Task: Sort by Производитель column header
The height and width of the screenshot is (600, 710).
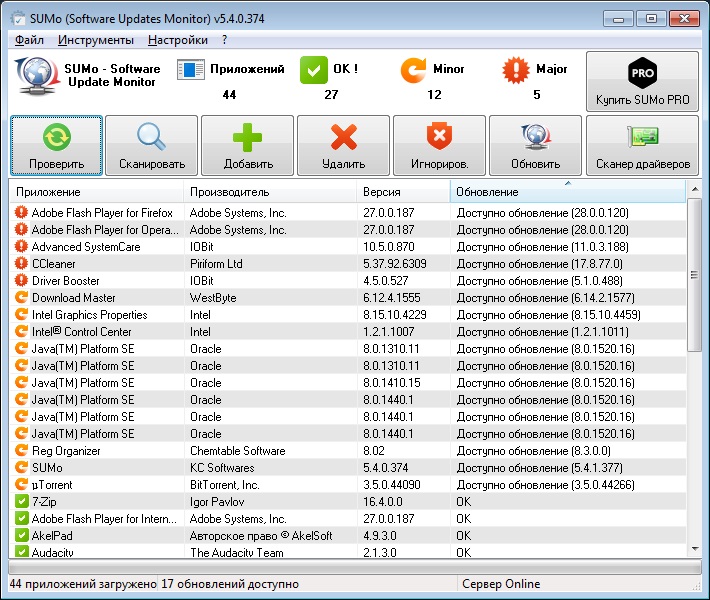Action: (270, 192)
